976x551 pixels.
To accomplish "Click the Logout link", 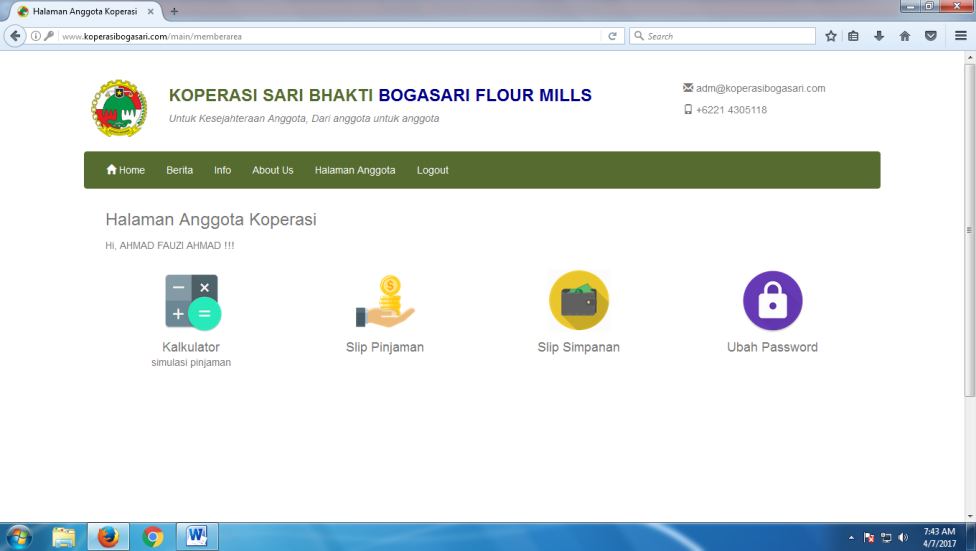I will click(x=432, y=170).
